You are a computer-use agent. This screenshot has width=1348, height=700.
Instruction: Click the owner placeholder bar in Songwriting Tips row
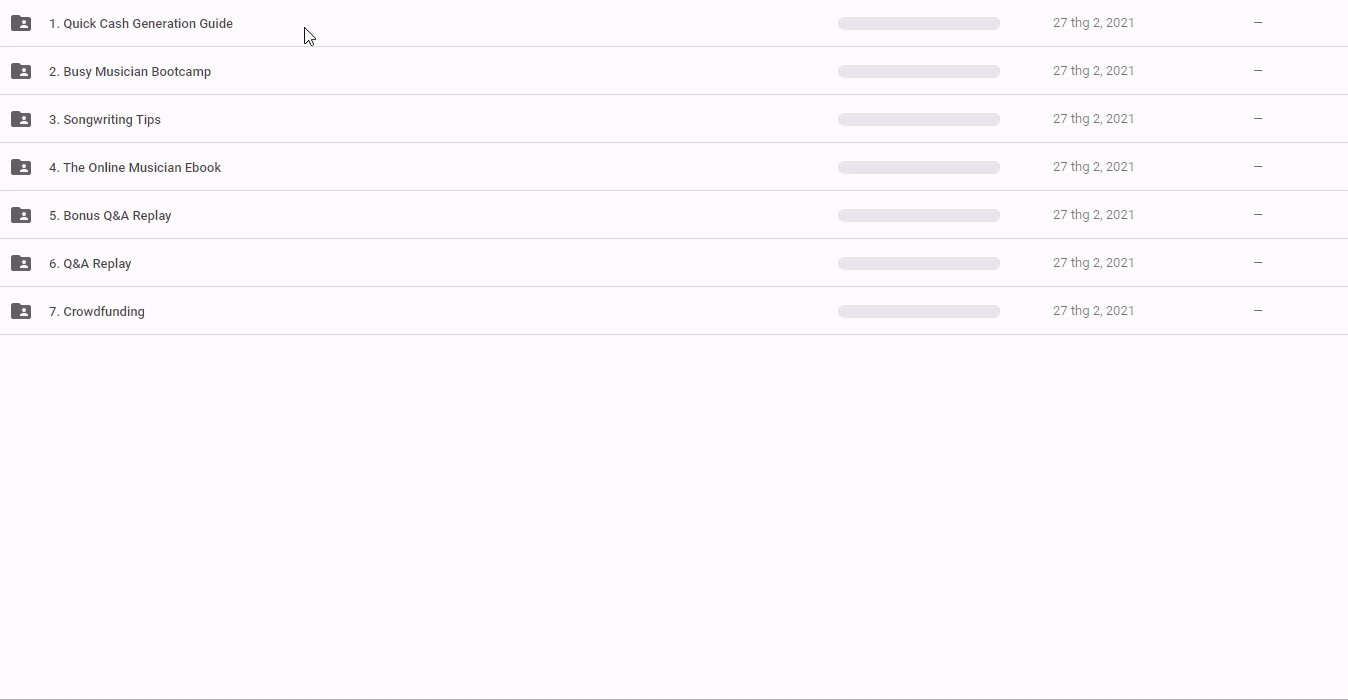coord(919,119)
